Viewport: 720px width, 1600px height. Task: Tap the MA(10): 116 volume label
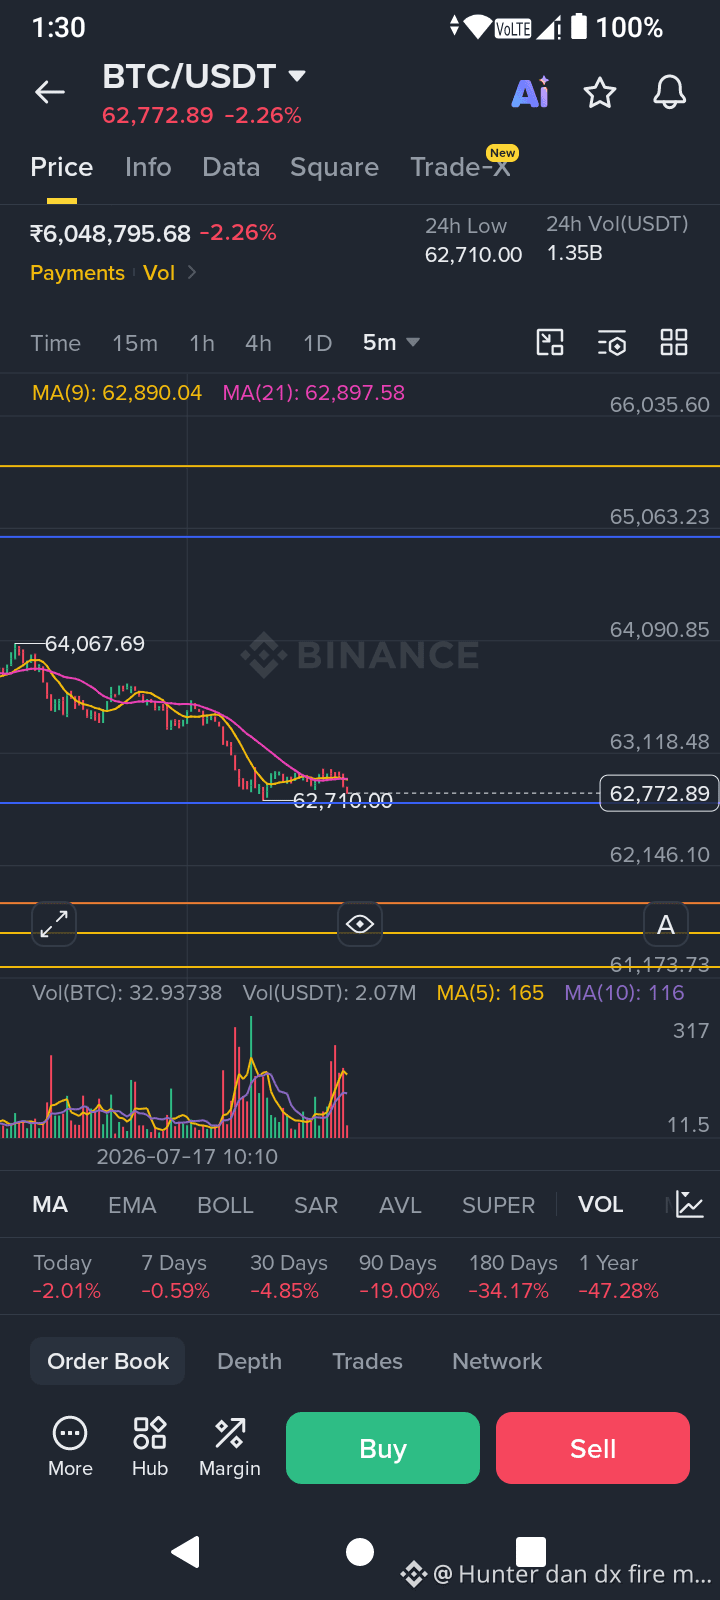pos(624,993)
